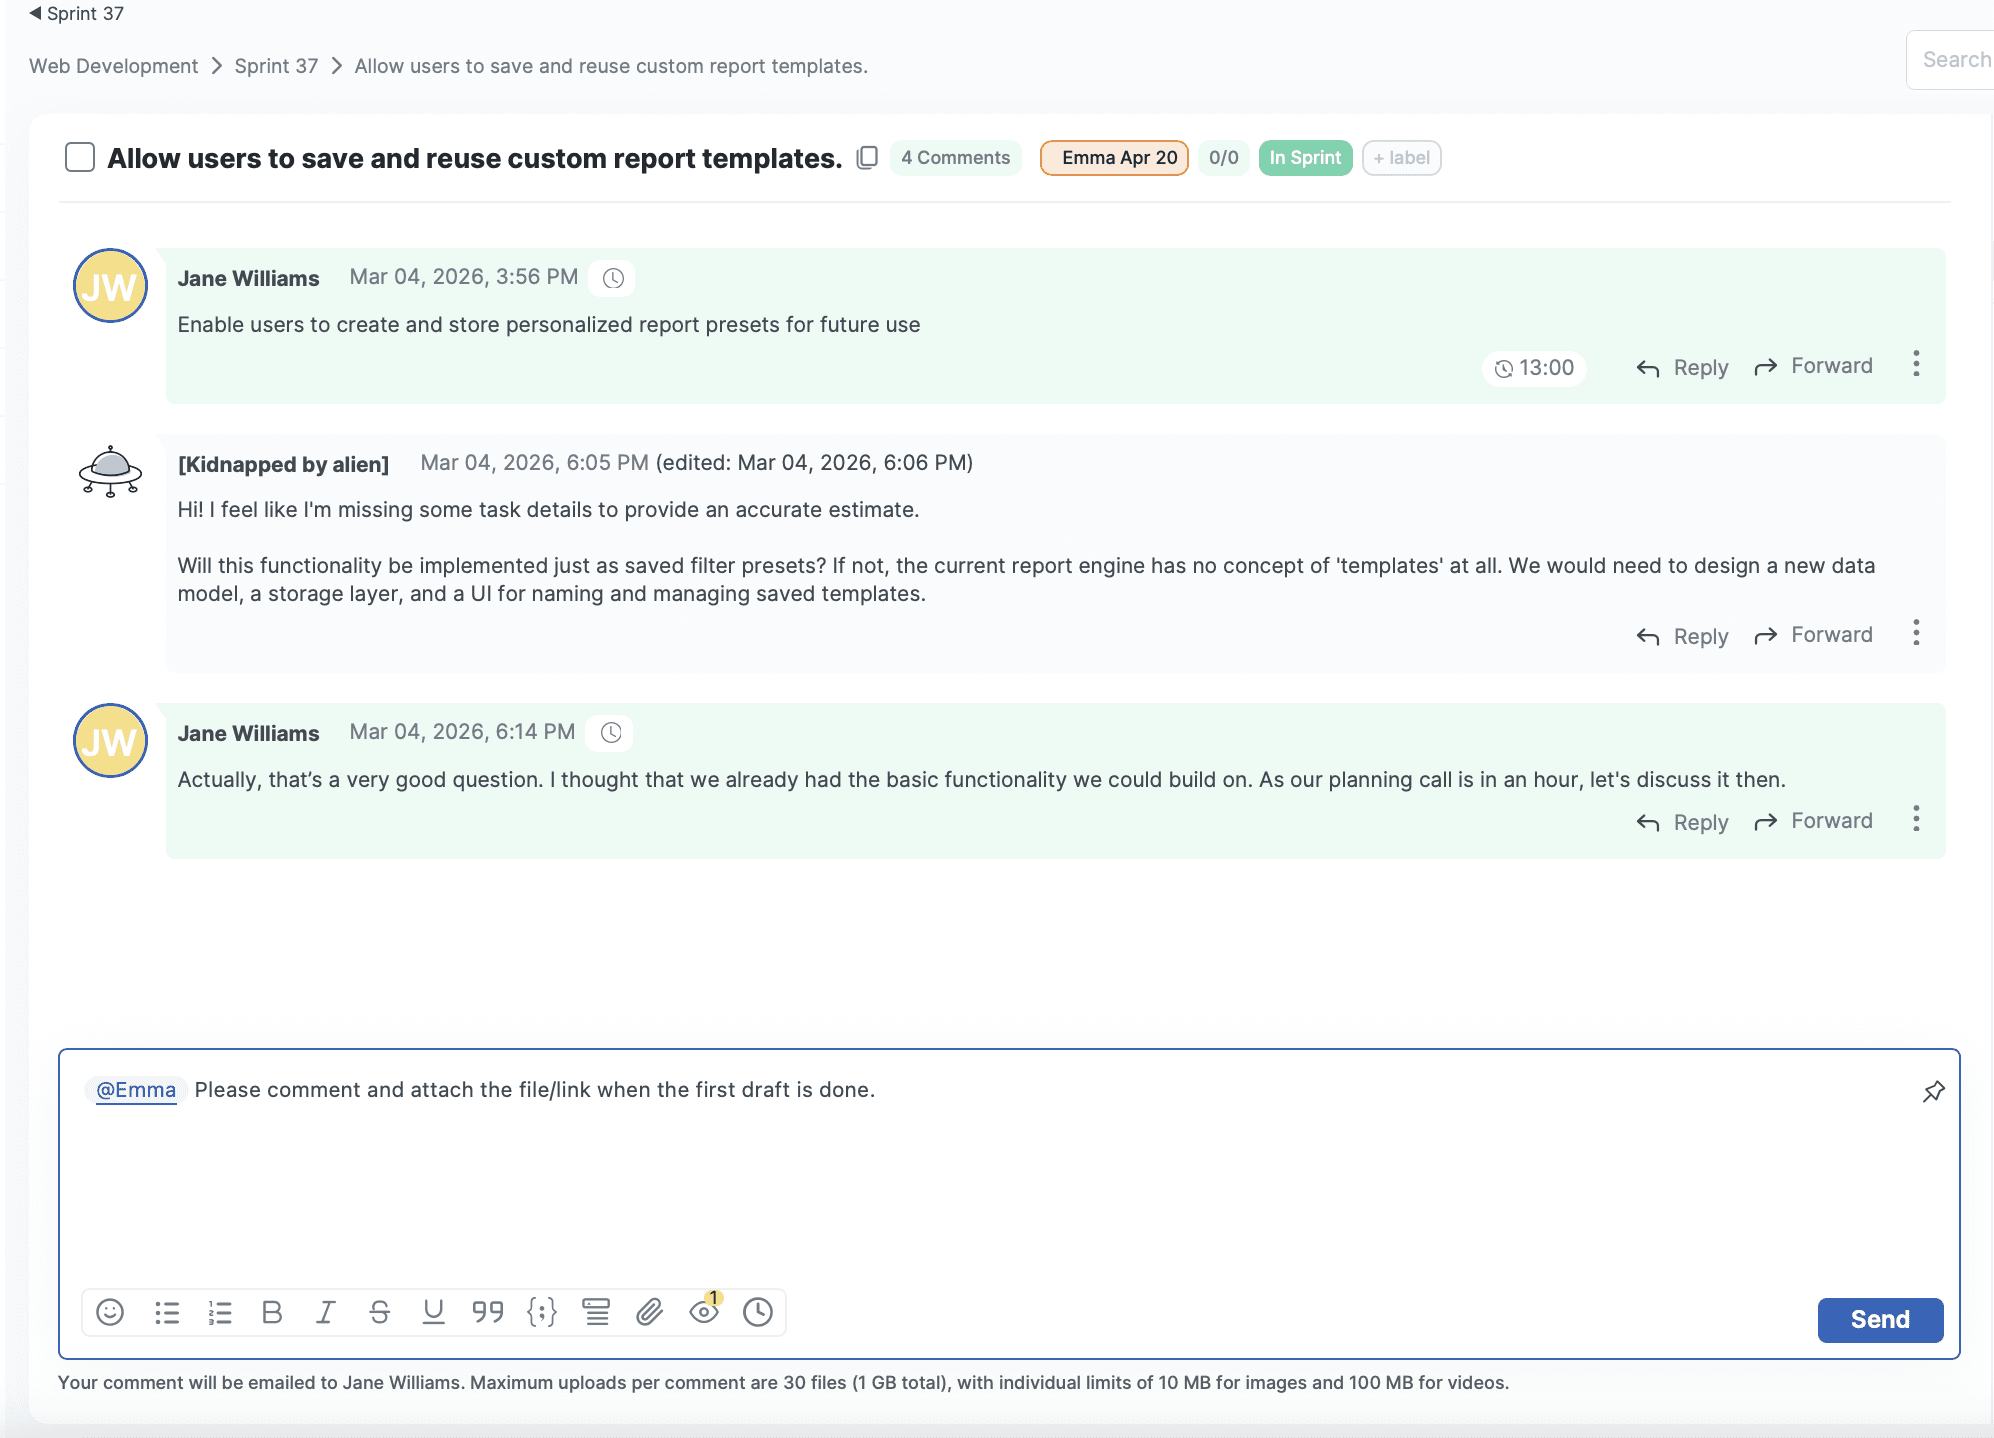1994x1438 pixels.
Task: Open the time tracking clock in toolbar
Action: click(758, 1312)
